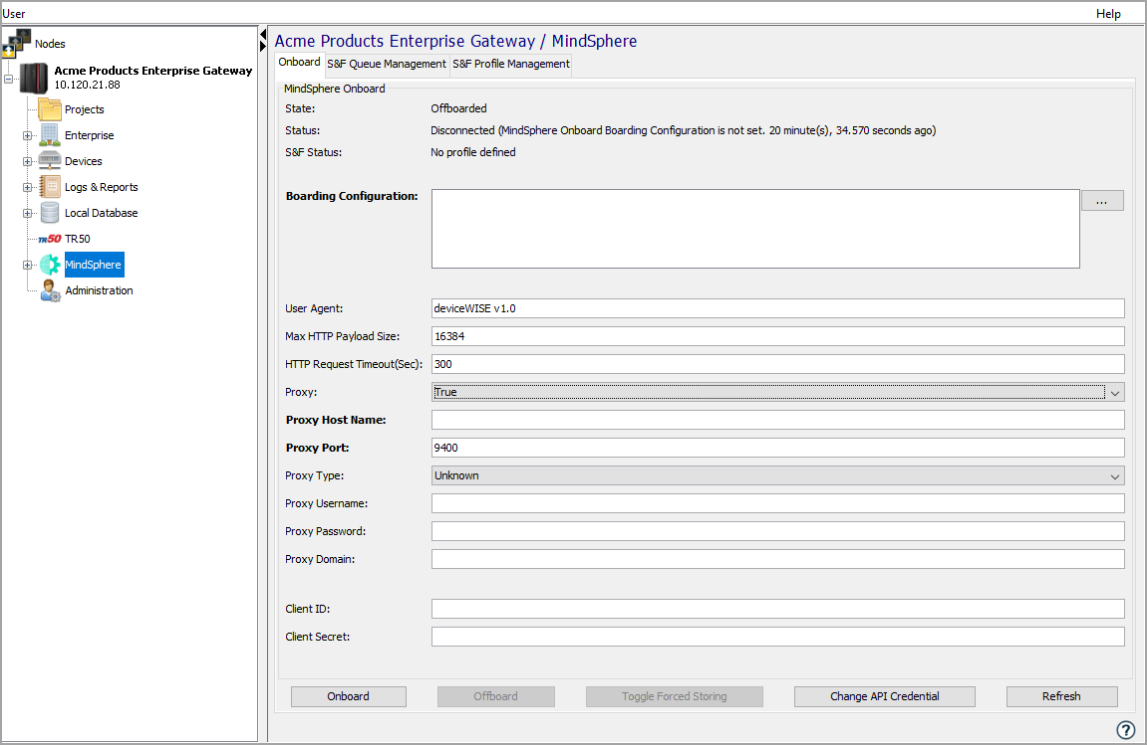This screenshot has width=1147, height=745.
Task: Click the Proxy Domain field
Action: coord(778,559)
